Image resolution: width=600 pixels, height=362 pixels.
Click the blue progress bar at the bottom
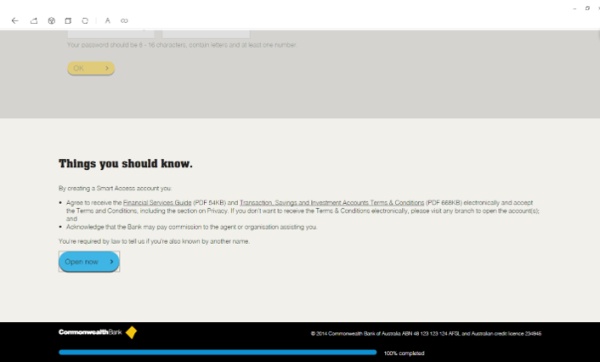(218, 352)
